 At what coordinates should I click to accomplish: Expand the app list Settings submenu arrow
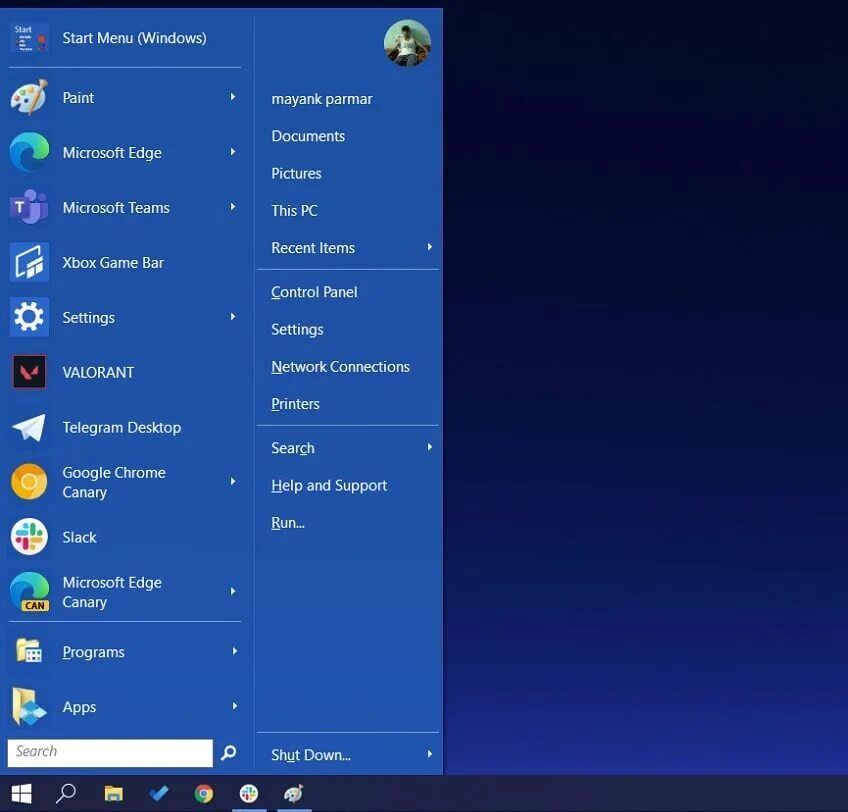click(233, 316)
